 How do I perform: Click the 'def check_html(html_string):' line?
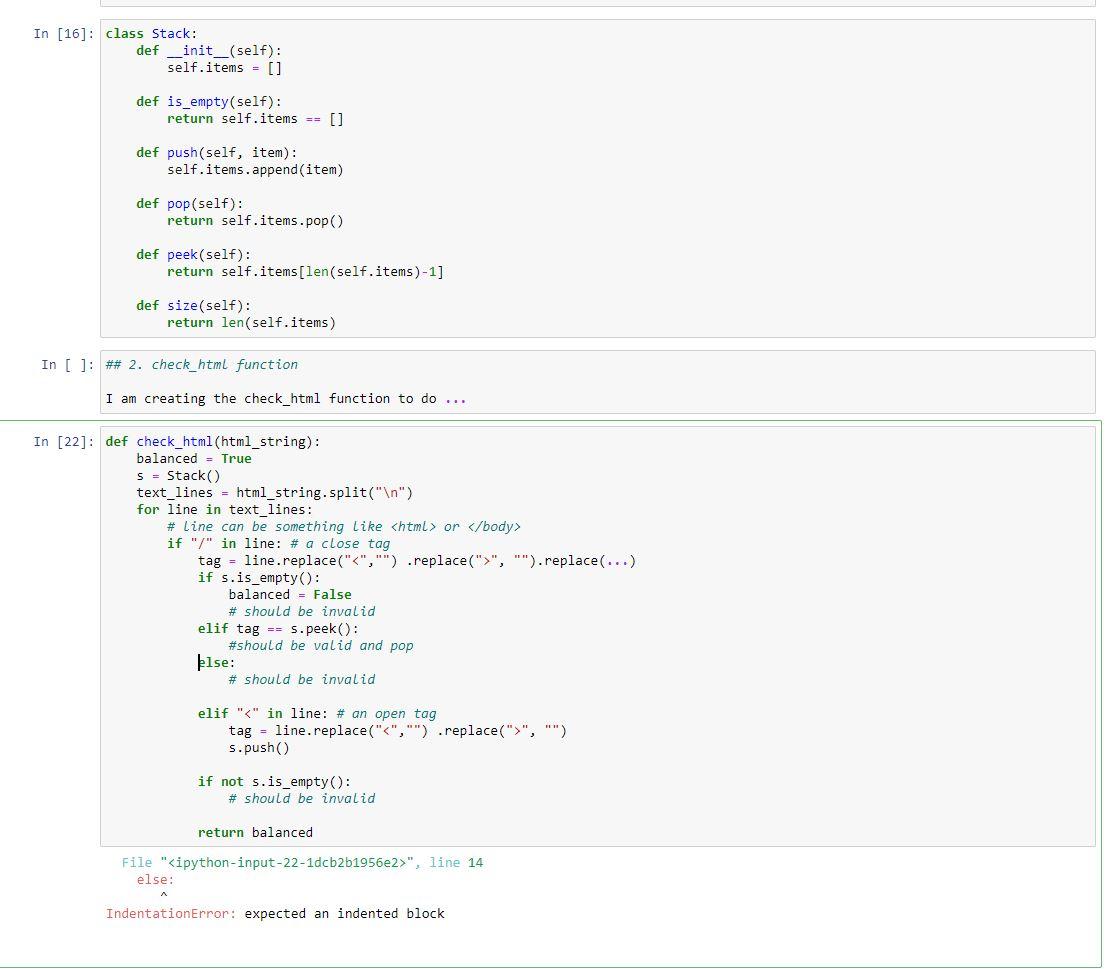(213, 441)
